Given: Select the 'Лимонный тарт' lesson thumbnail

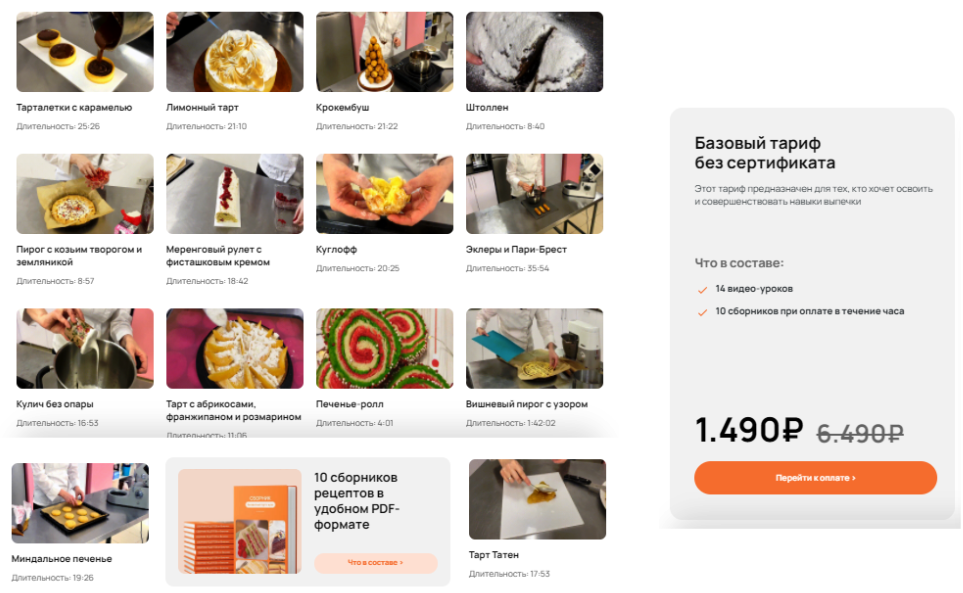Looking at the screenshot, I should [235, 52].
